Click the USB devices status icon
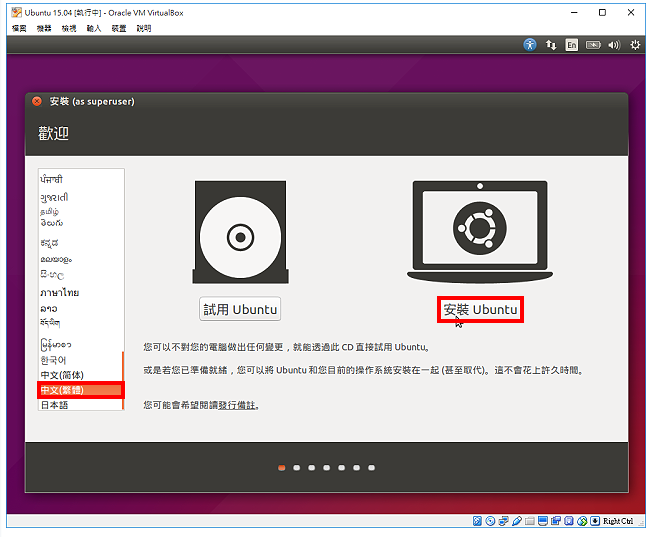Image resolution: width=659 pixels, height=537 pixels. (517, 521)
